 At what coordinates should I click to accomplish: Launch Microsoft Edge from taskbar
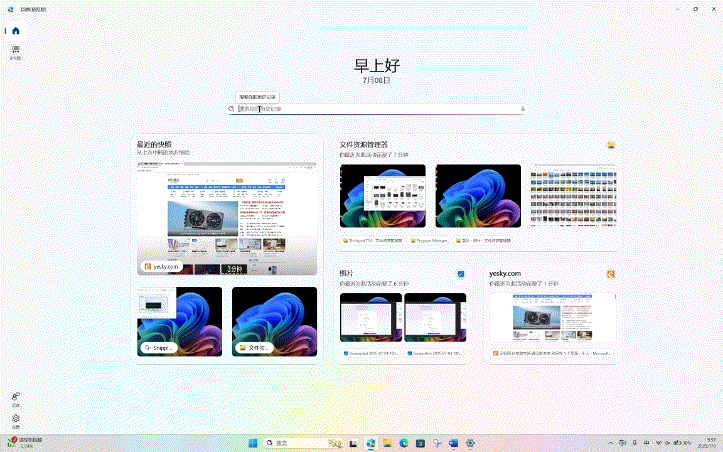(x=404, y=443)
